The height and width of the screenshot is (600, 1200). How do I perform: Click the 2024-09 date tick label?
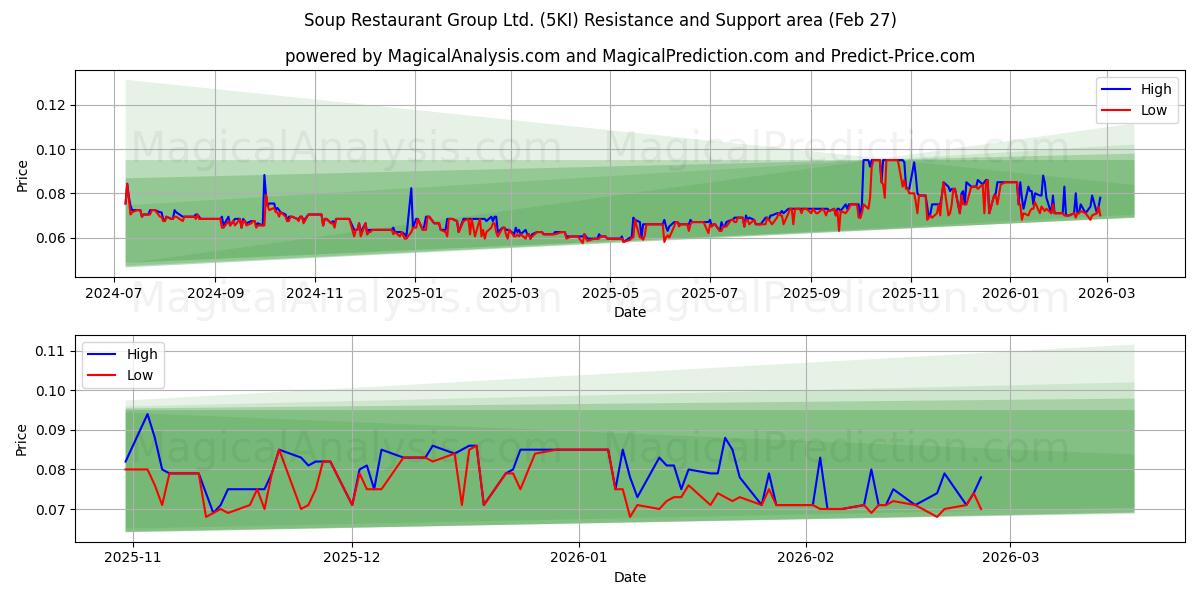(x=216, y=295)
